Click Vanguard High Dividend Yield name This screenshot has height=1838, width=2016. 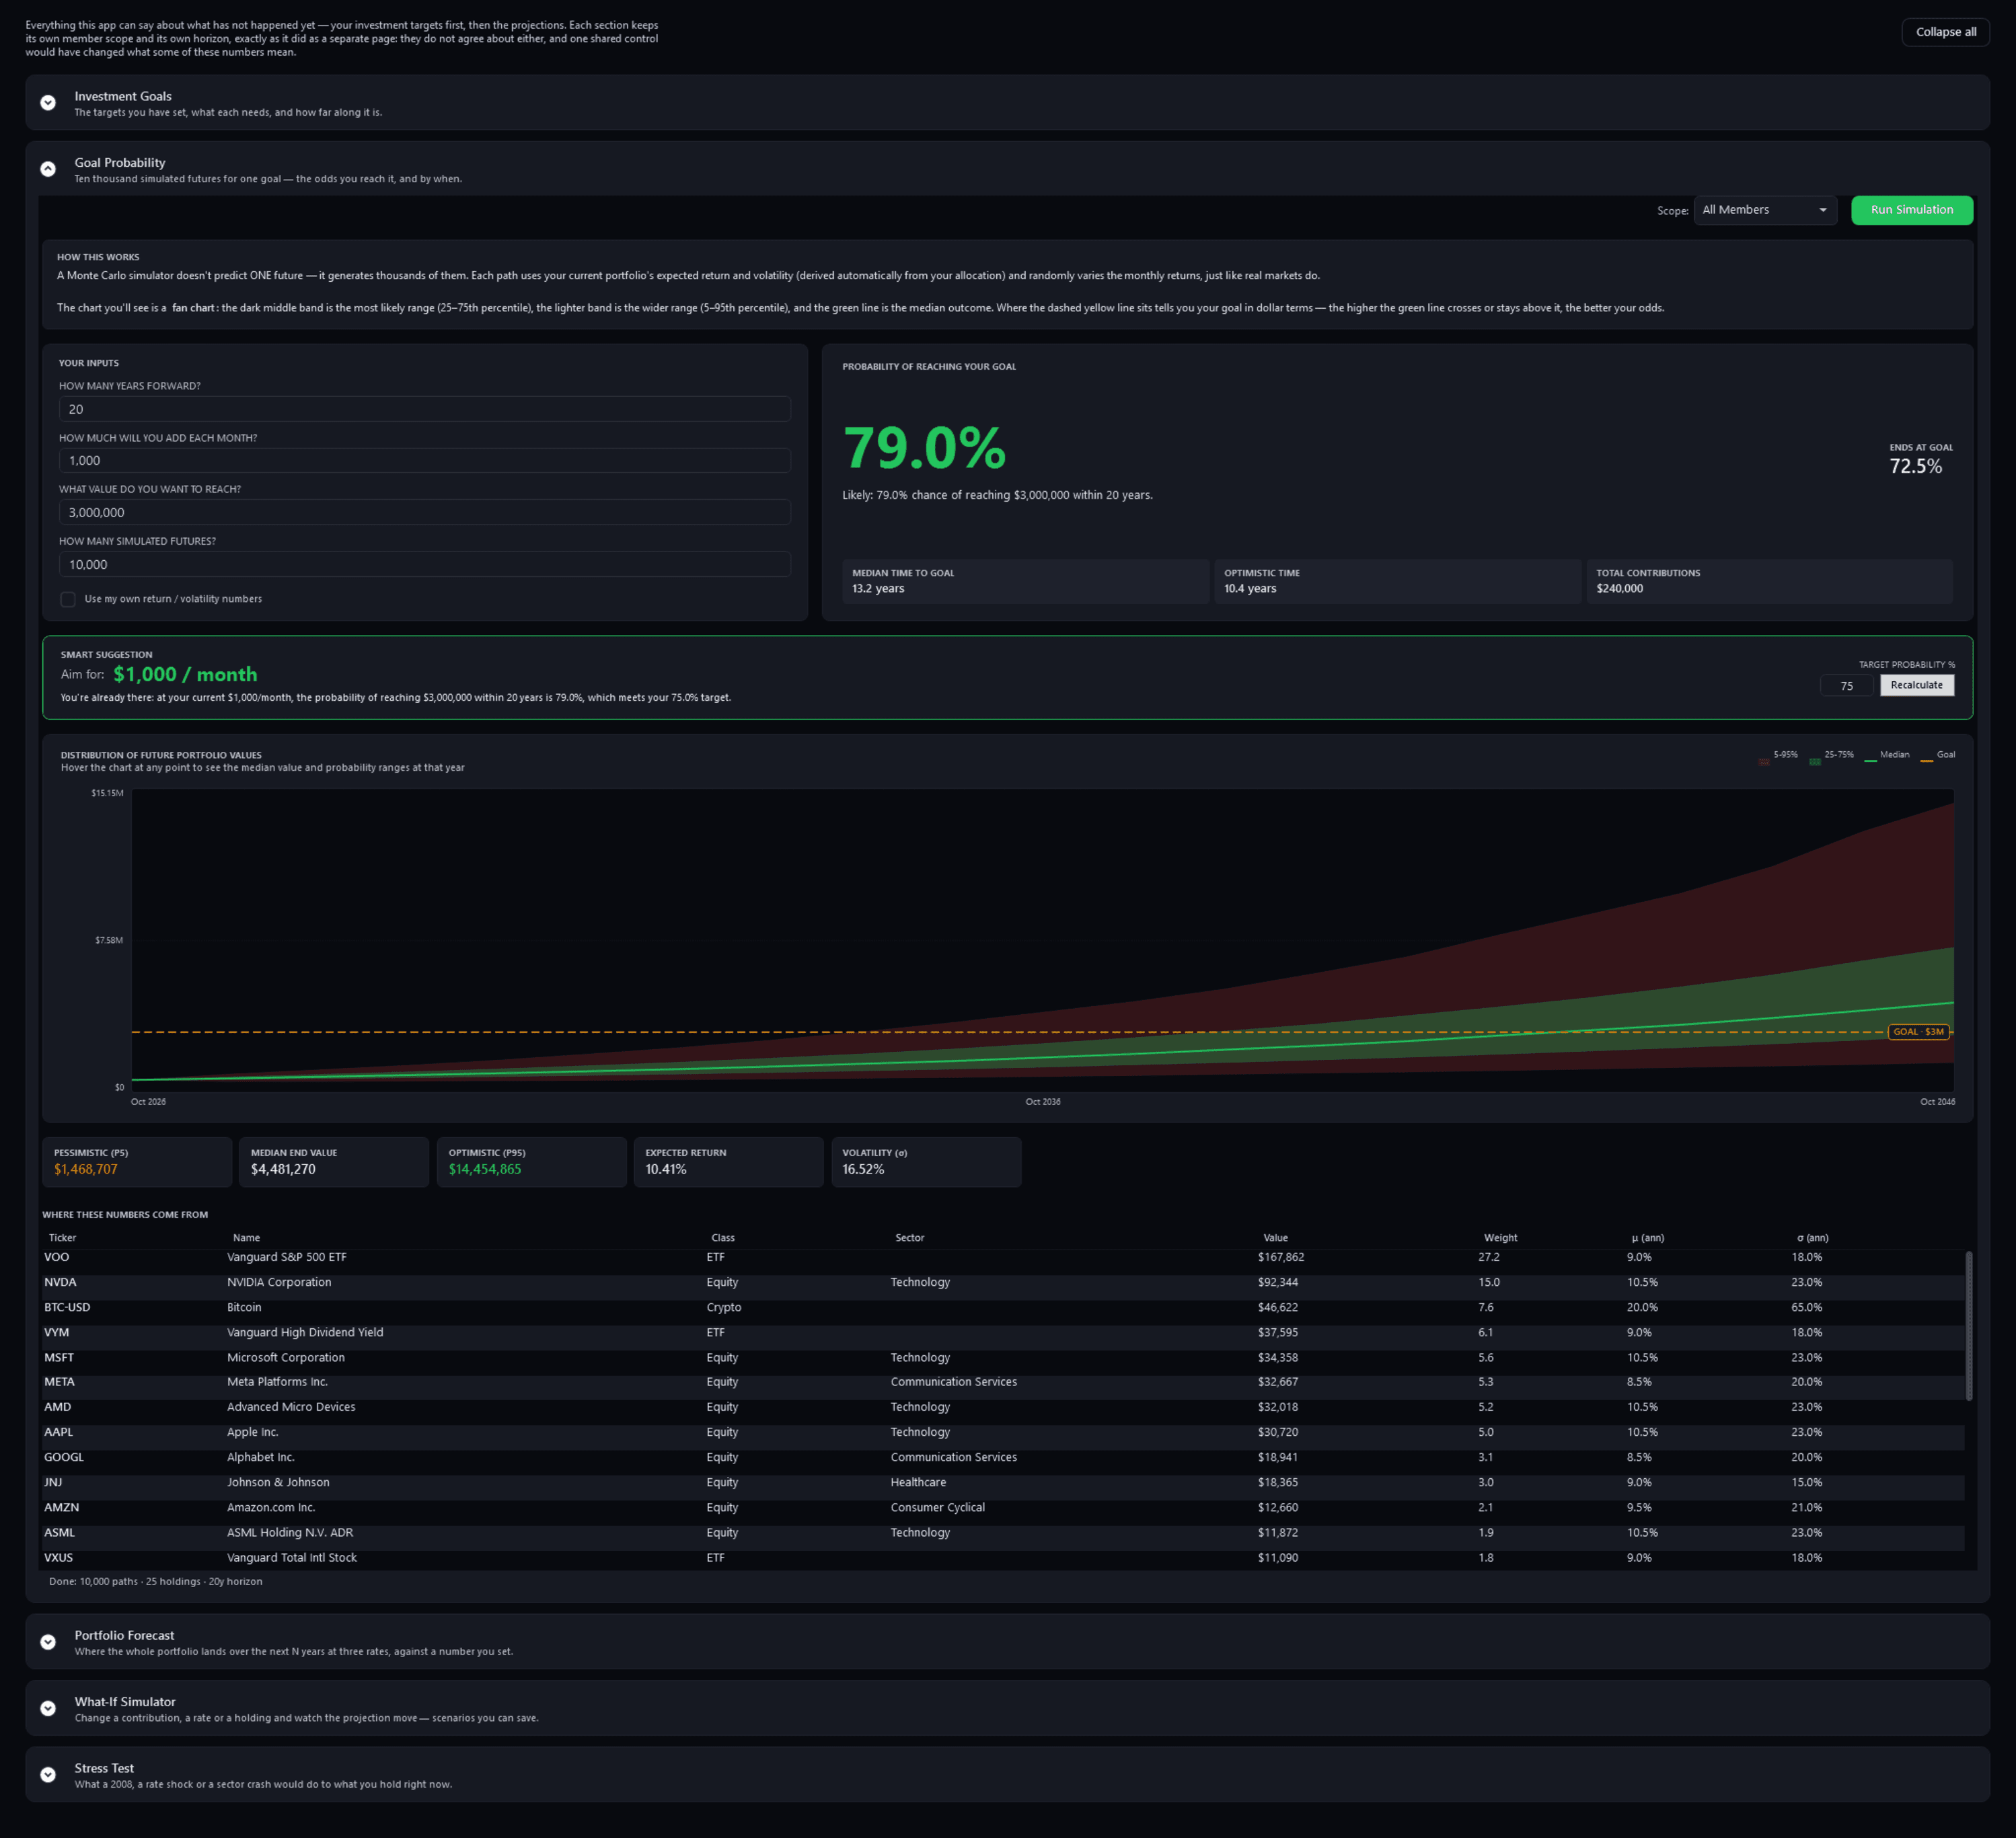point(305,1333)
